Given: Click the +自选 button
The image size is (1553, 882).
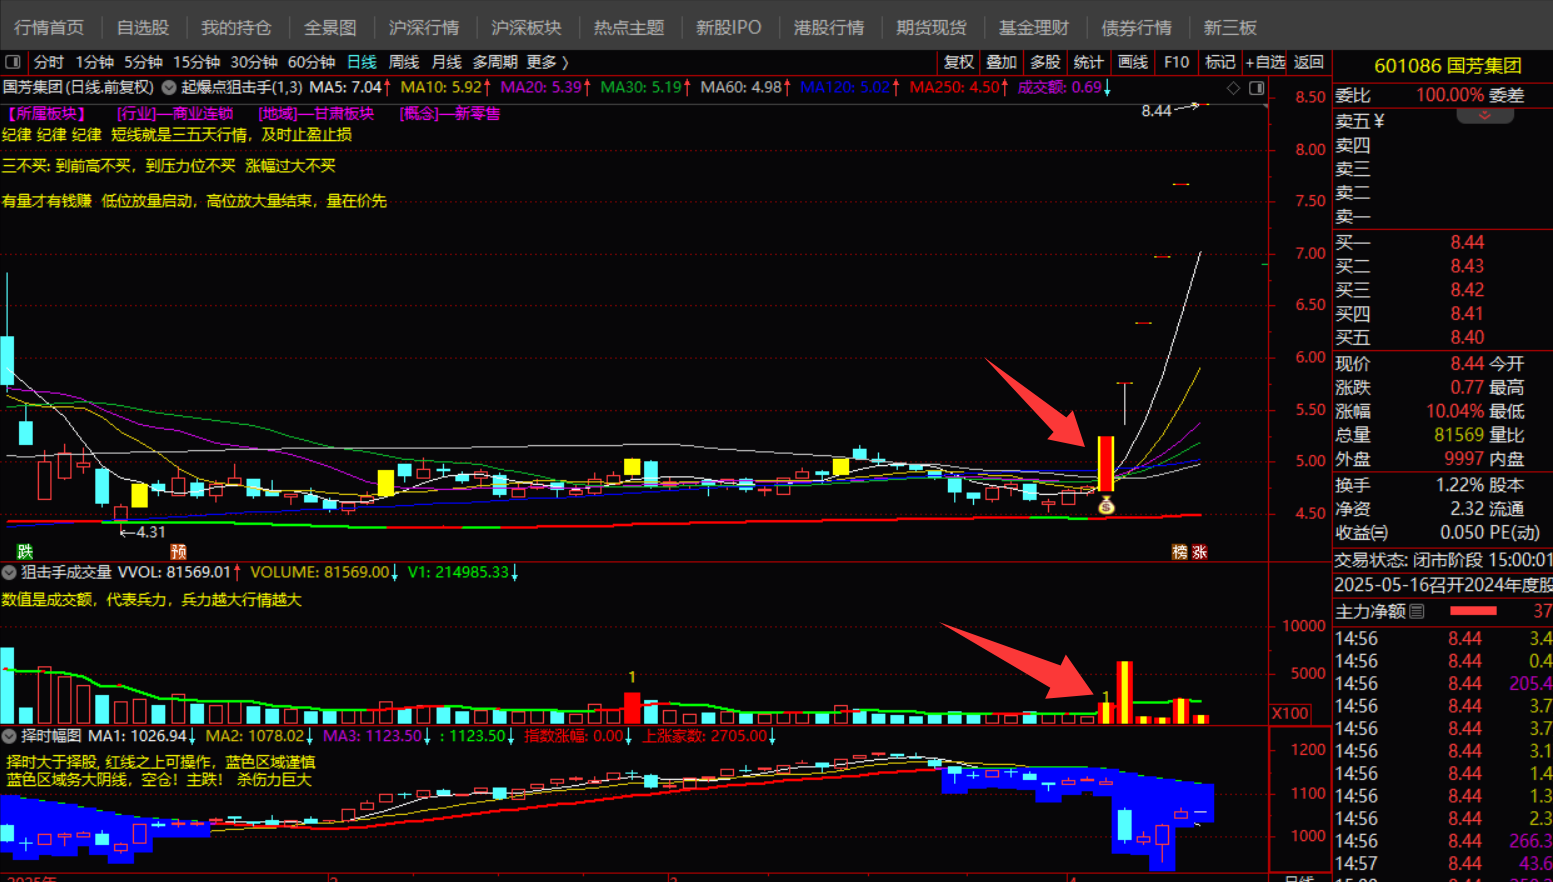Looking at the screenshot, I should [1264, 62].
